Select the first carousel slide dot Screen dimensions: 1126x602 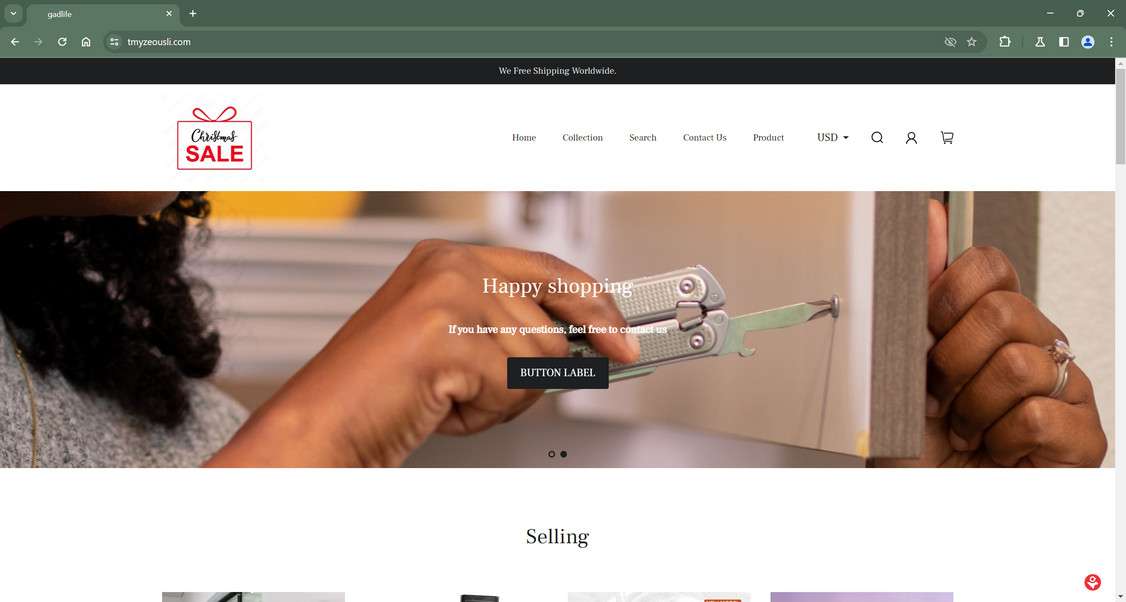pyautogui.click(x=552, y=454)
